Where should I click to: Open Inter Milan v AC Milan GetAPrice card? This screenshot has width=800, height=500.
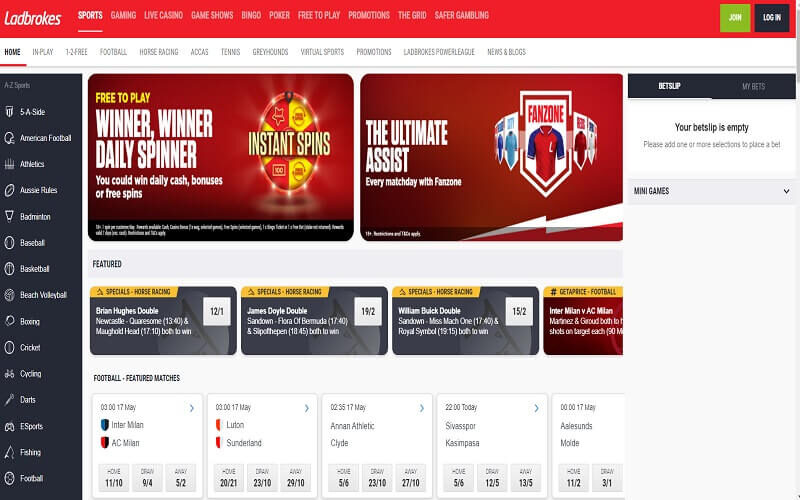click(583, 320)
